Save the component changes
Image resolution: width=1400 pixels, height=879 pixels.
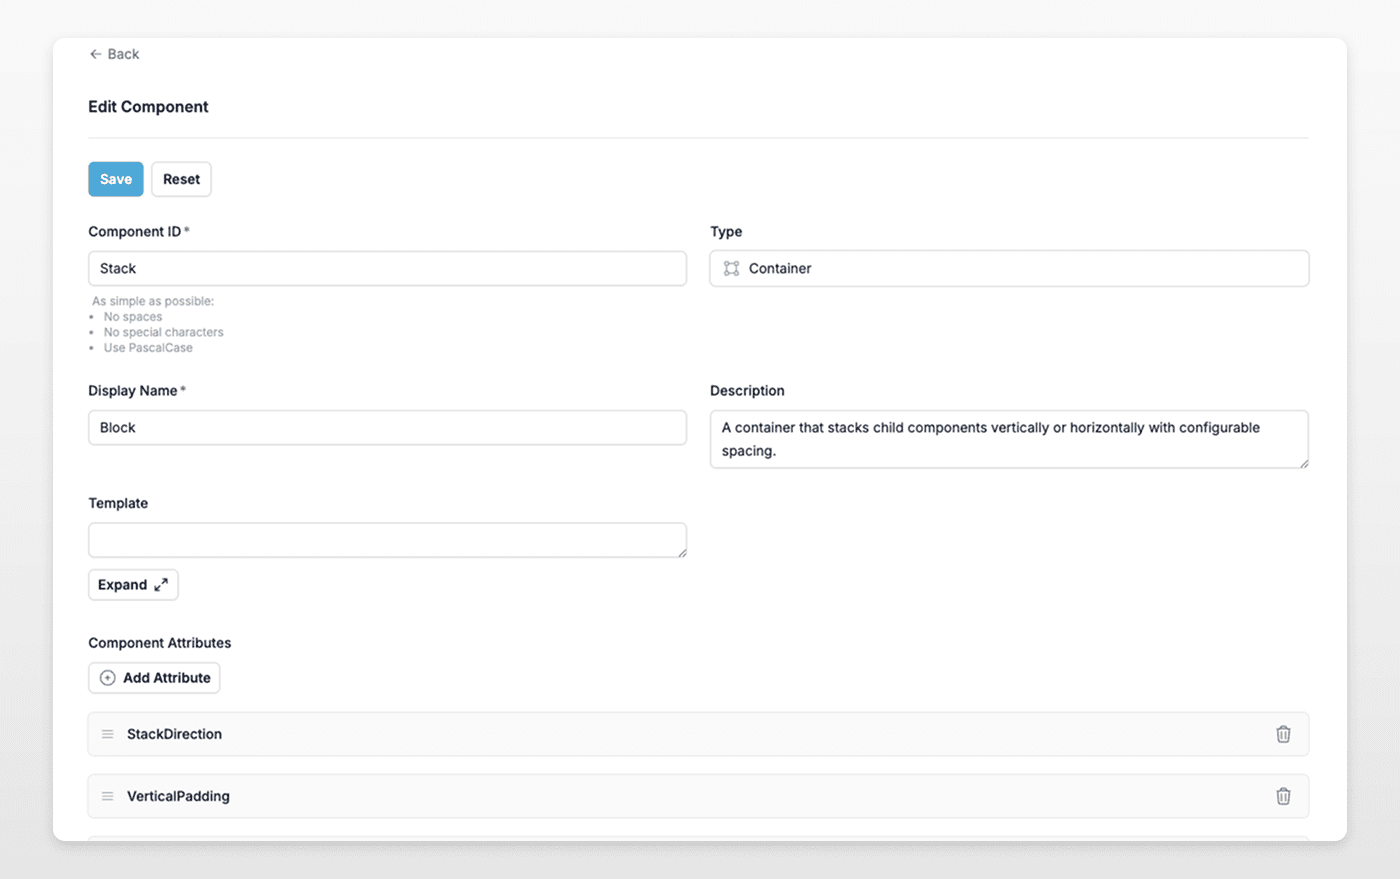tap(116, 179)
